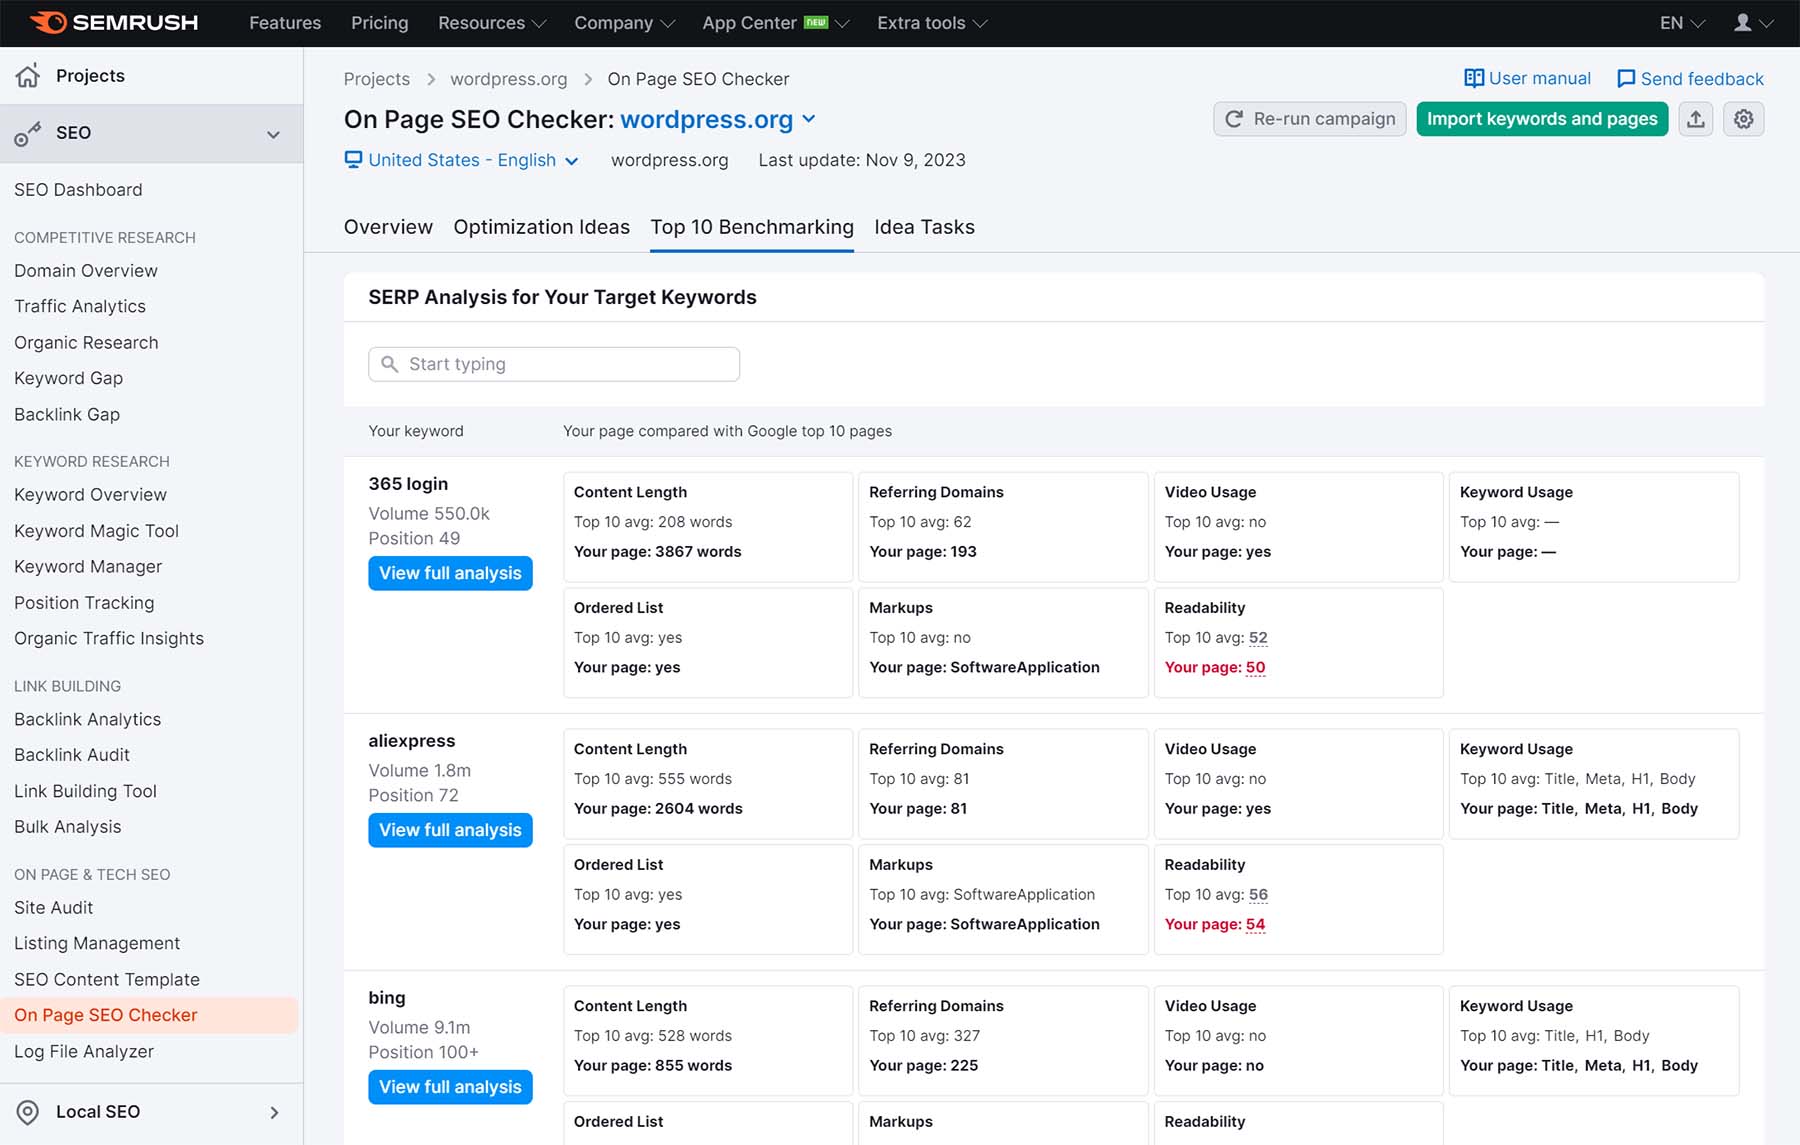Click Import keywords and pages
The image size is (1800, 1145).
[x=1541, y=119]
